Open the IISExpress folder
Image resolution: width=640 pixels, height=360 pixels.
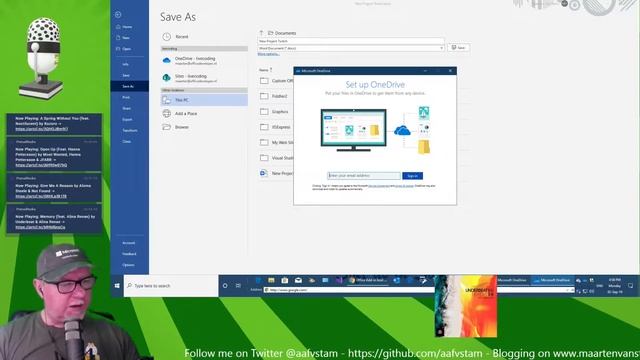click(276, 127)
